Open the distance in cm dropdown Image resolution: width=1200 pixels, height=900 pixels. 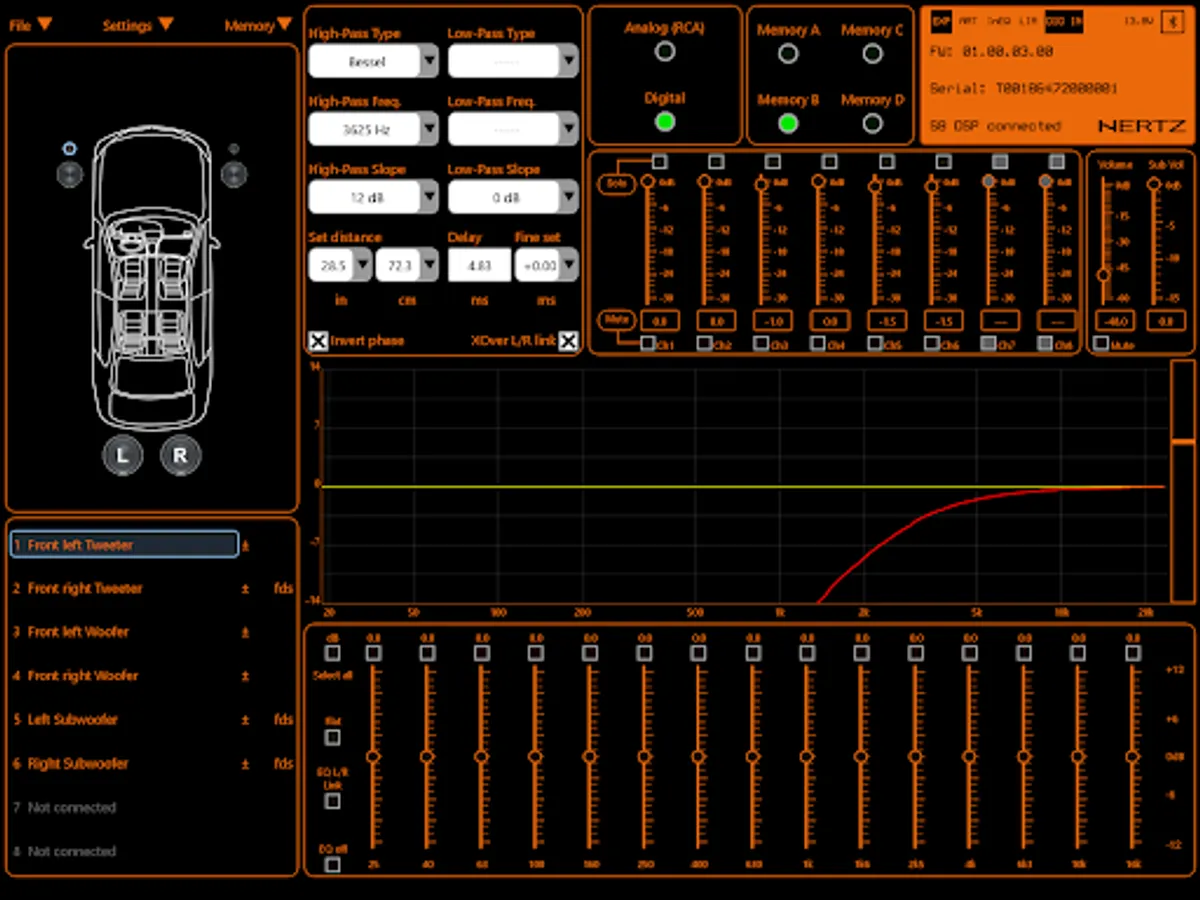click(407, 265)
